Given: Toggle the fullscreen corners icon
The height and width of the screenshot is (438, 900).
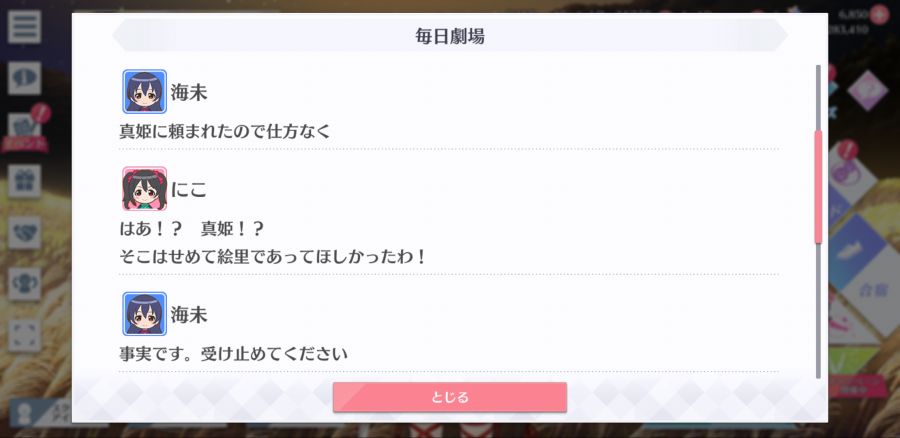Looking at the screenshot, I should [x=24, y=335].
